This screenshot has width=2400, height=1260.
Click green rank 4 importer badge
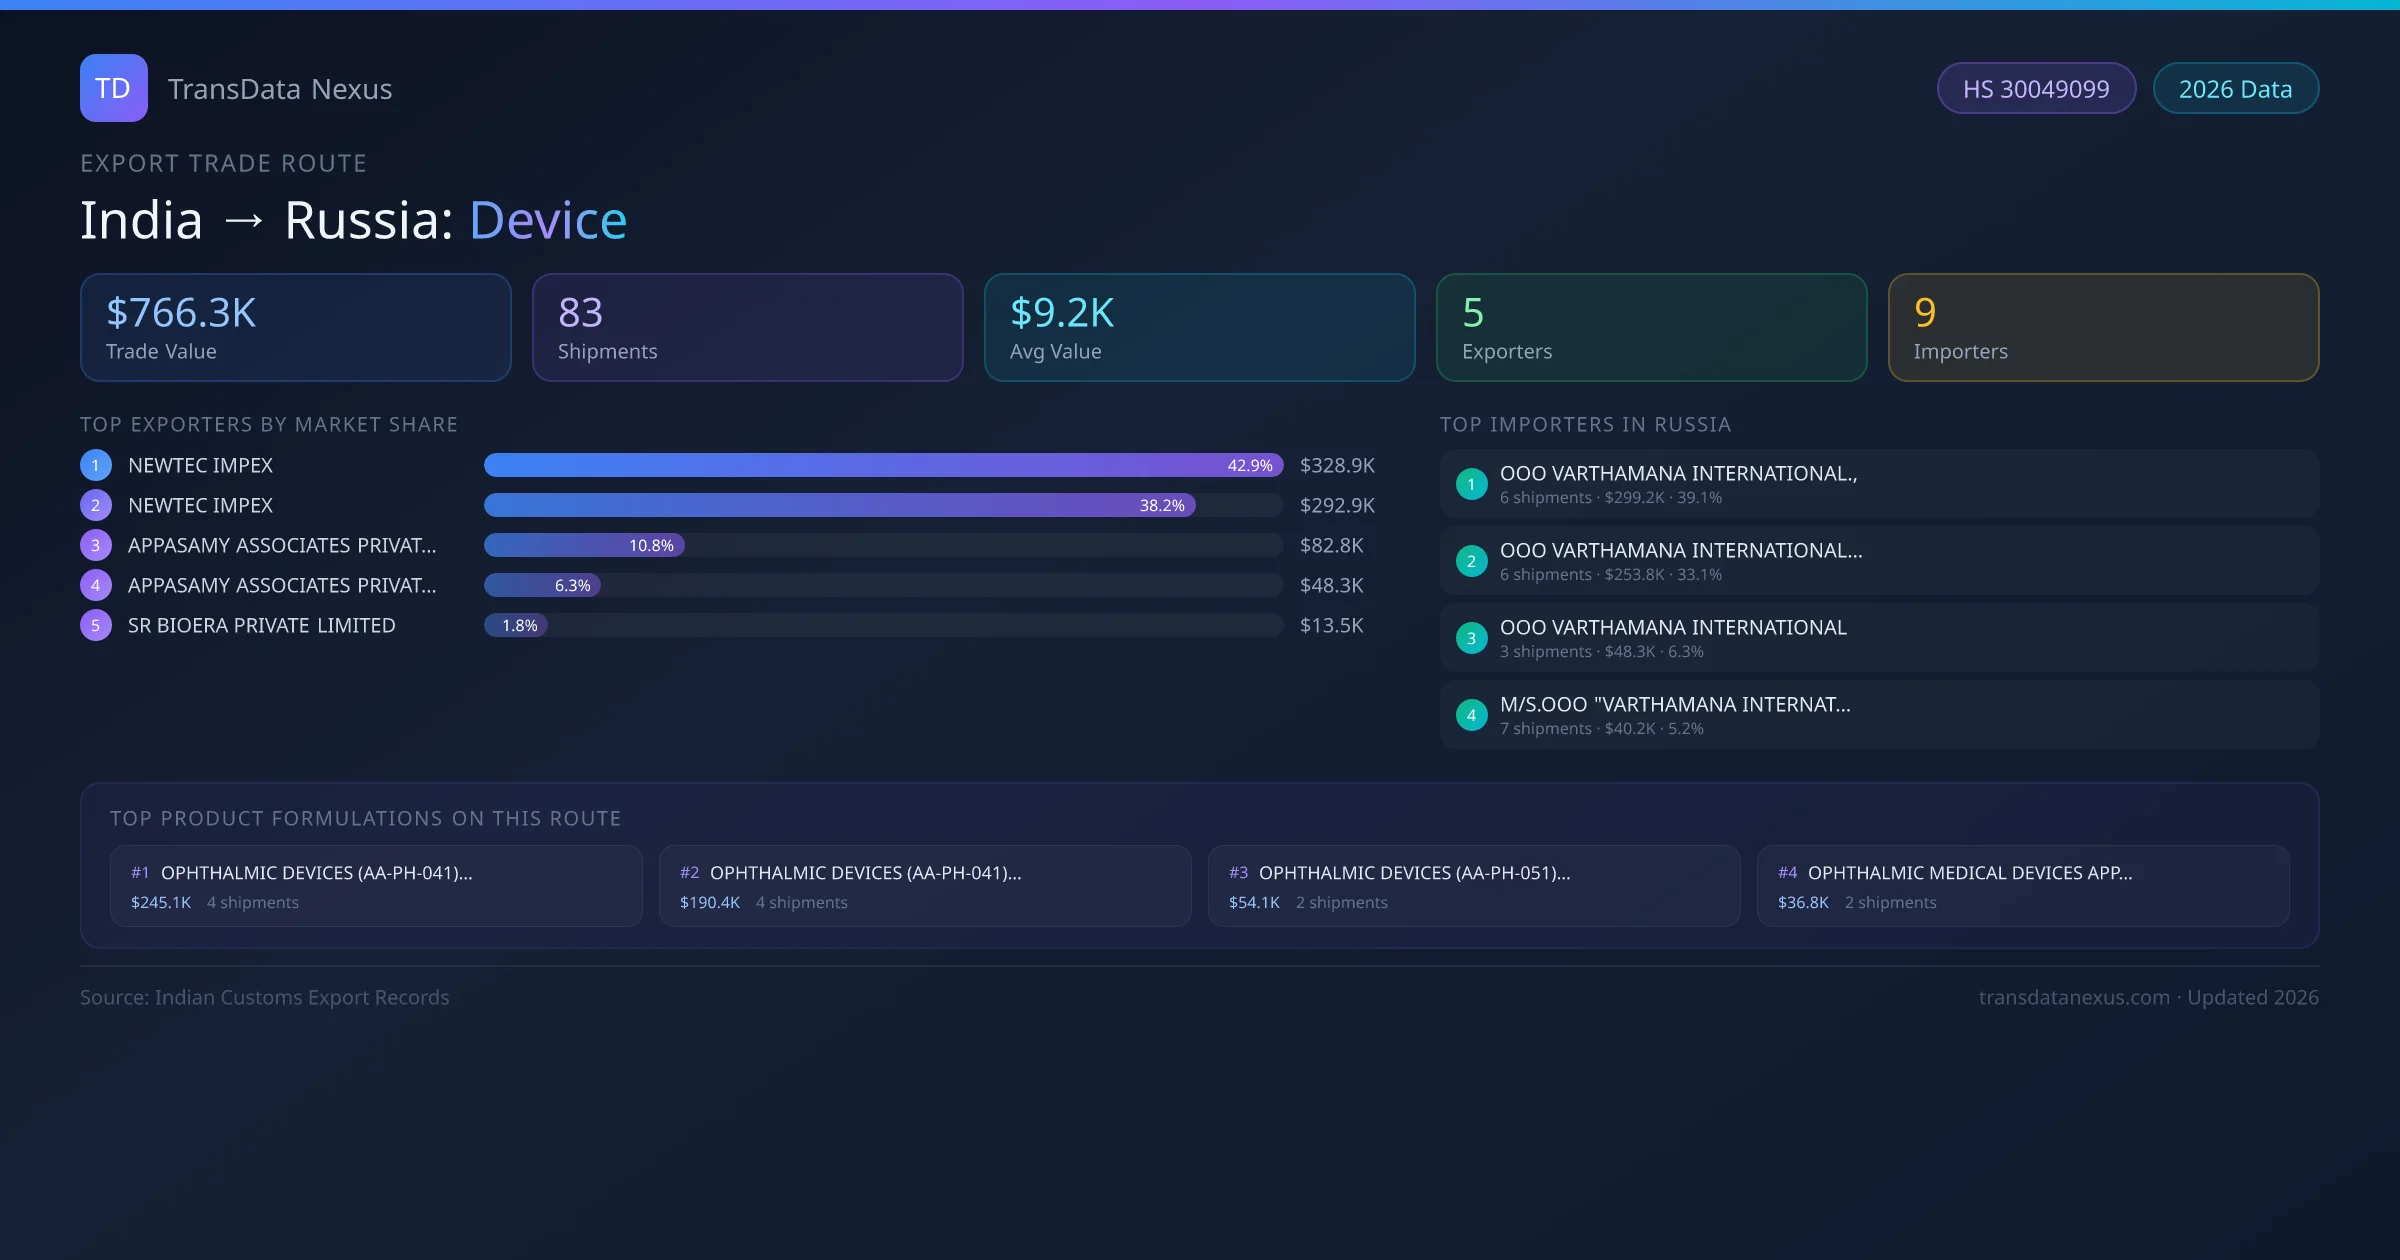[x=1471, y=715]
